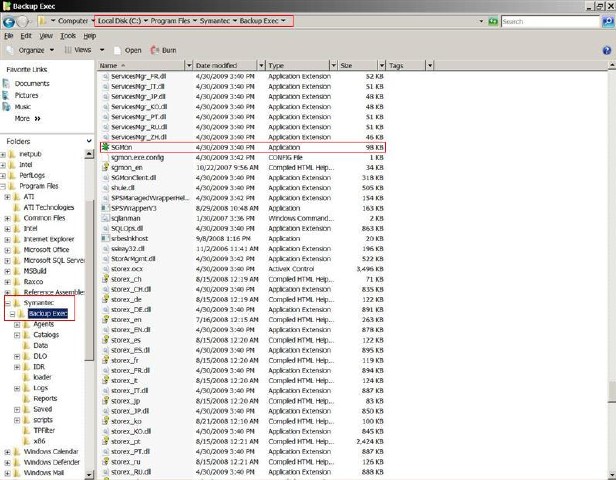Open the Views dropdown arrow
The height and width of the screenshot is (480, 616).
102,50
